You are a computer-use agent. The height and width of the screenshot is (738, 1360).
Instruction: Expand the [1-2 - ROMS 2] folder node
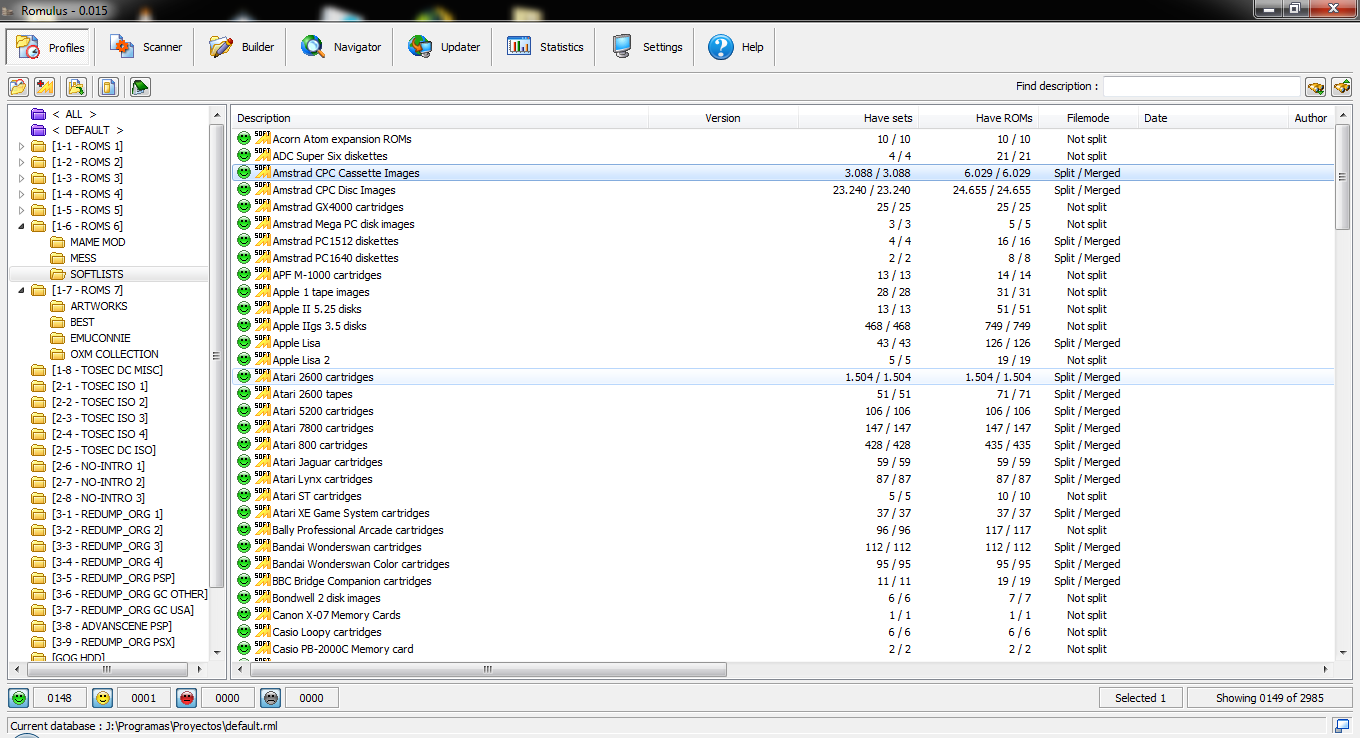[x=22, y=162]
